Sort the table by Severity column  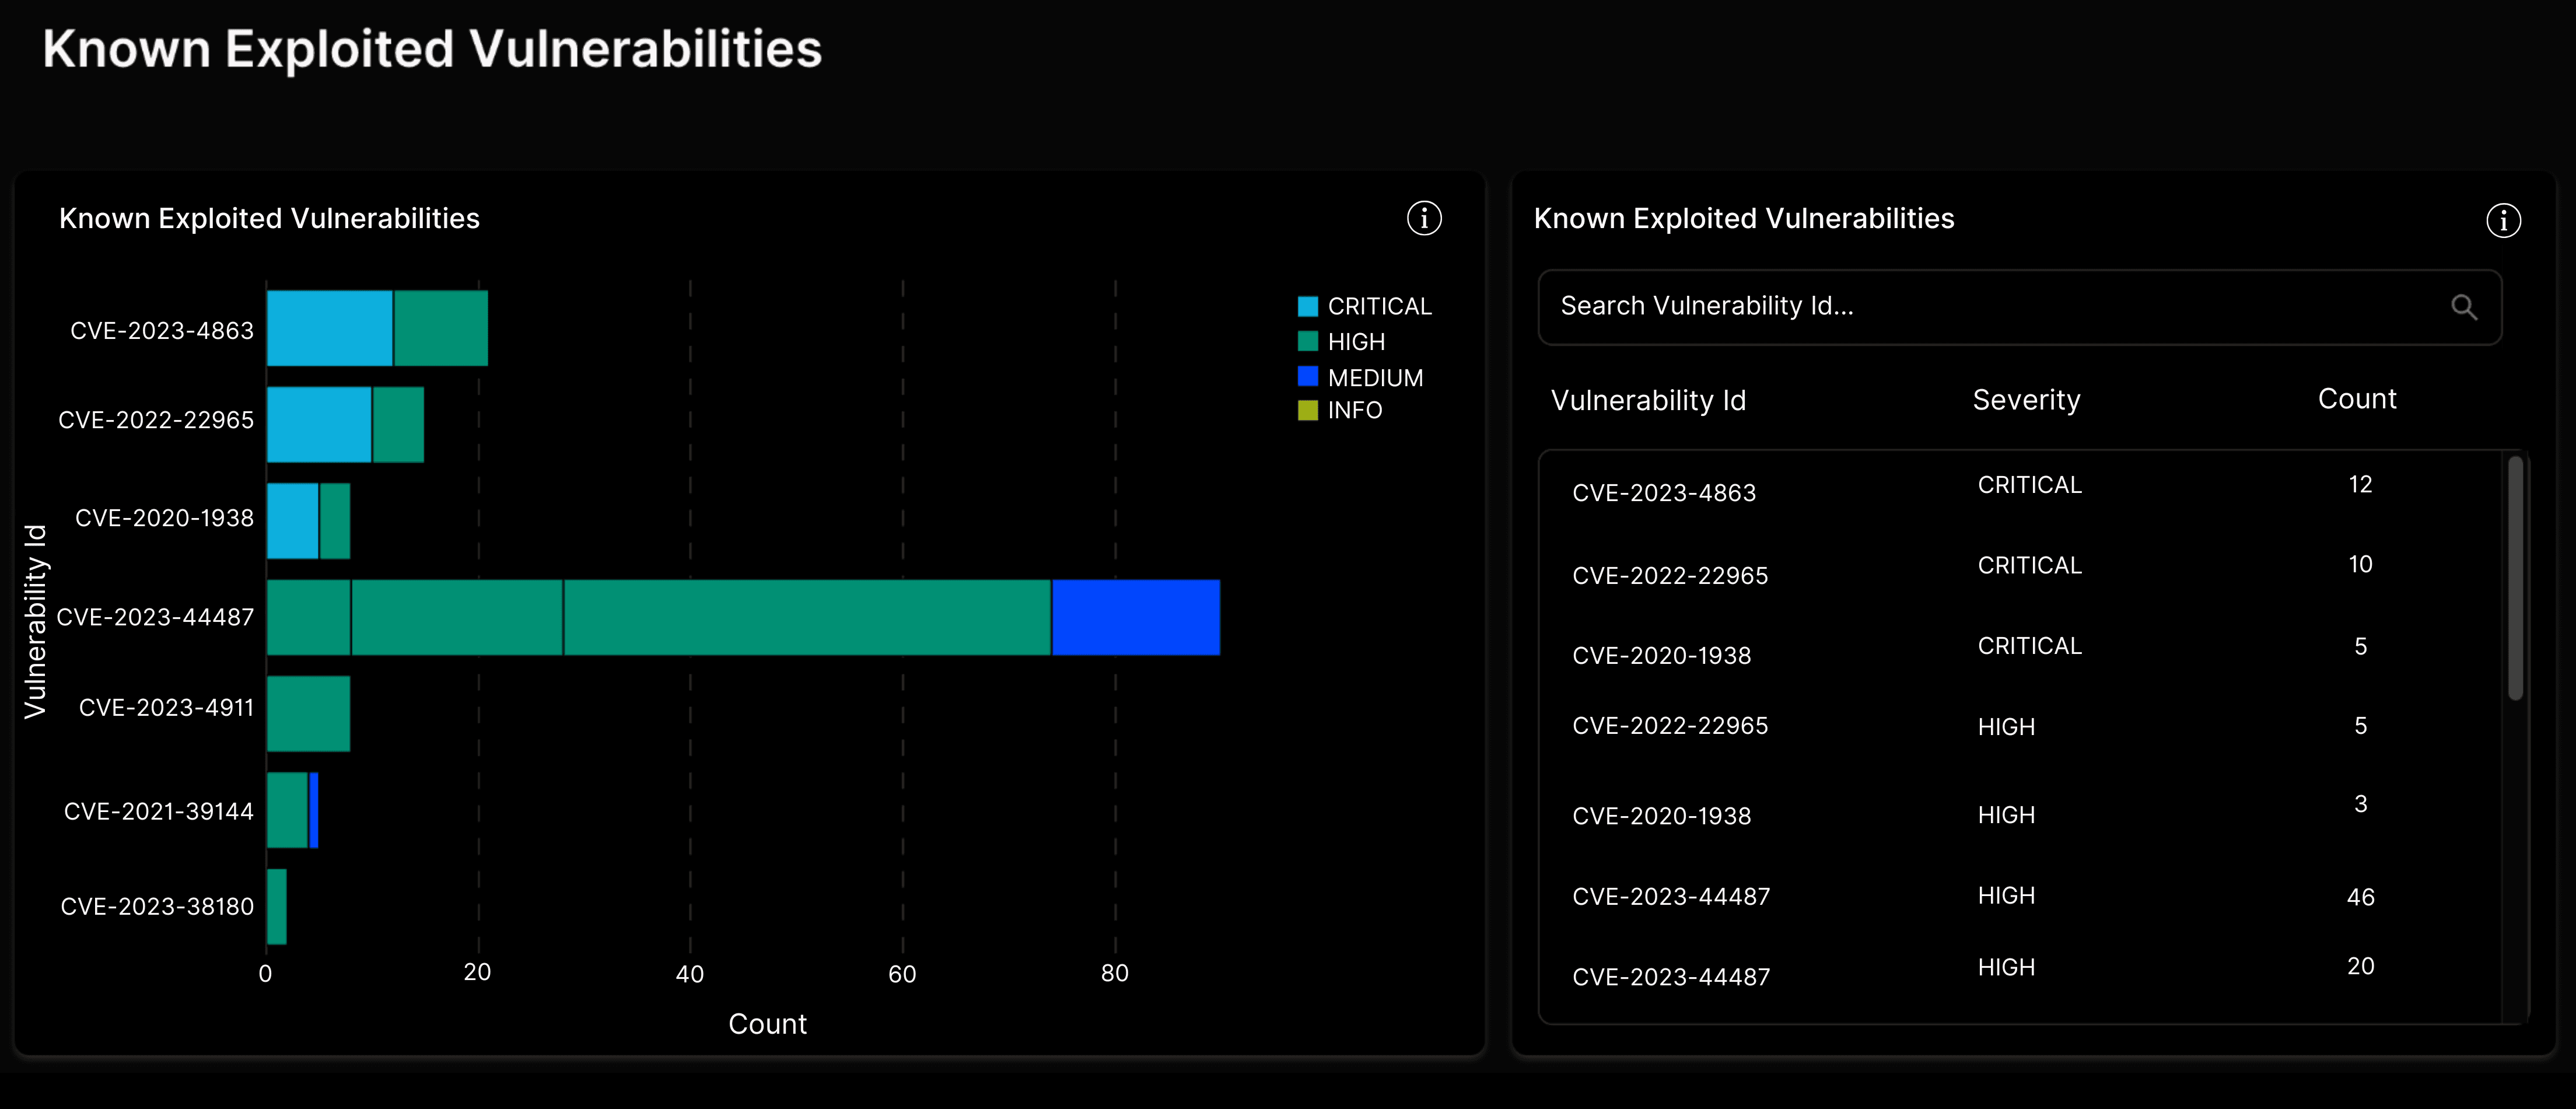click(2026, 399)
